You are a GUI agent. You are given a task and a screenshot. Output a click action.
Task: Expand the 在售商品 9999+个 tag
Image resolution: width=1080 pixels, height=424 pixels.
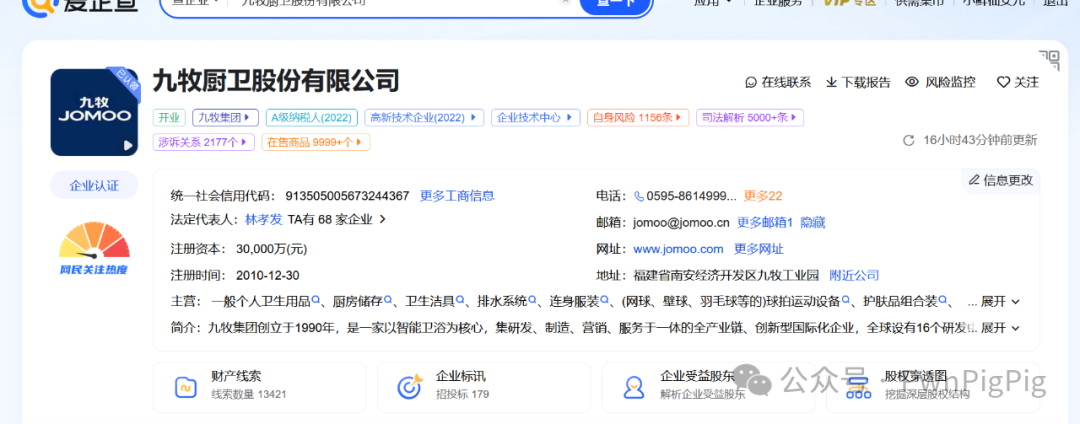(315, 142)
